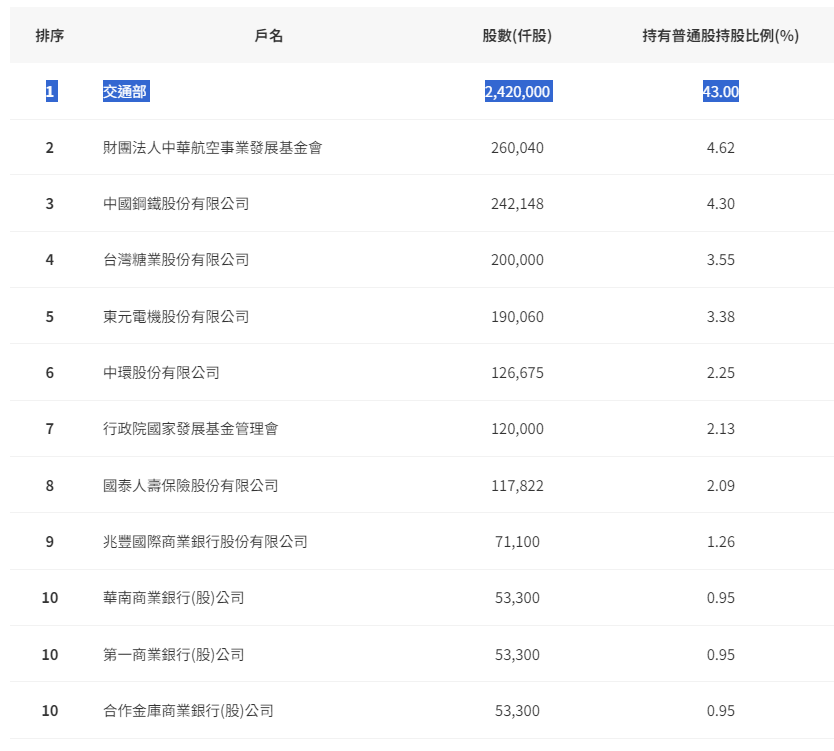Click 53,300 in the 華南商業銀行 row
The image size is (834, 751).
point(517,598)
